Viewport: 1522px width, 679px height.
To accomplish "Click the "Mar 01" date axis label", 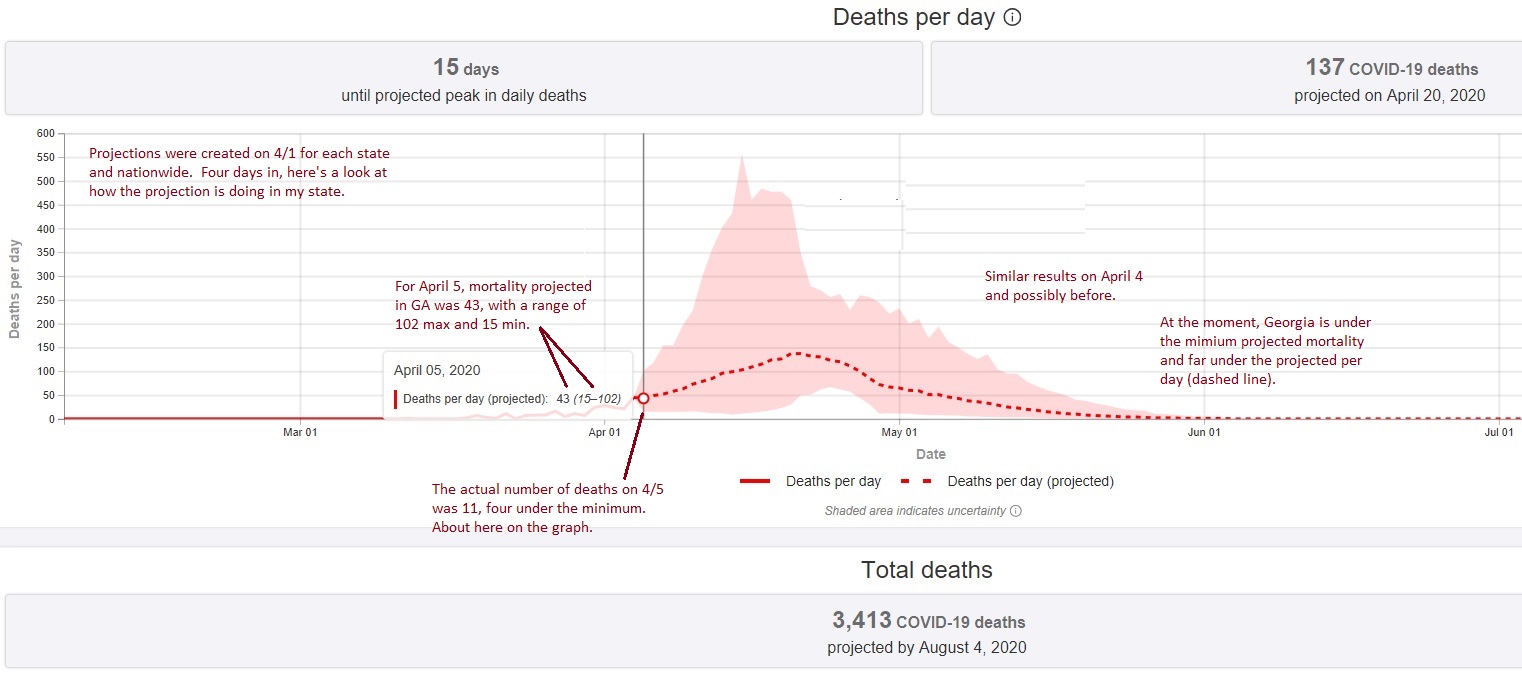I will 300,432.
